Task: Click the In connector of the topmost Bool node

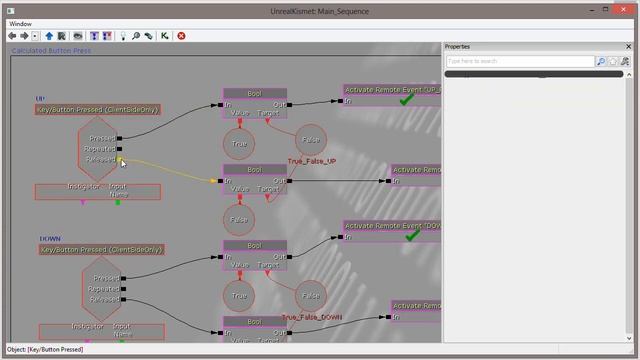Action: tap(220, 105)
